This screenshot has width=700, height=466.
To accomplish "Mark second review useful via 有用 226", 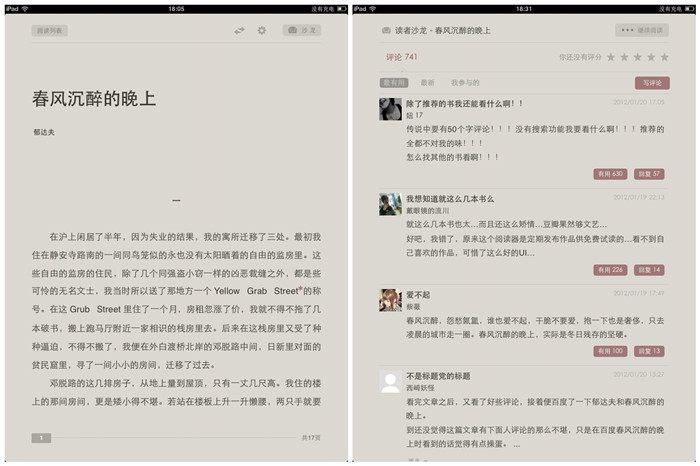I will tap(609, 270).
